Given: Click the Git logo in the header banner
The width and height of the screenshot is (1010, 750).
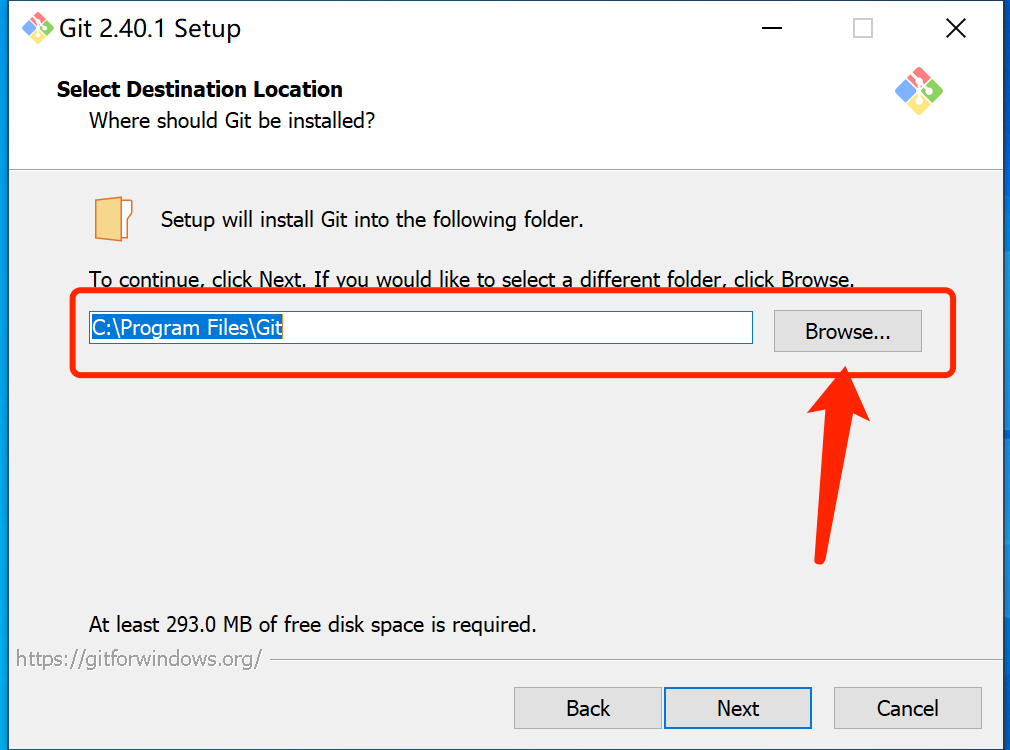Looking at the screenshot, I should tap(919, 91).
